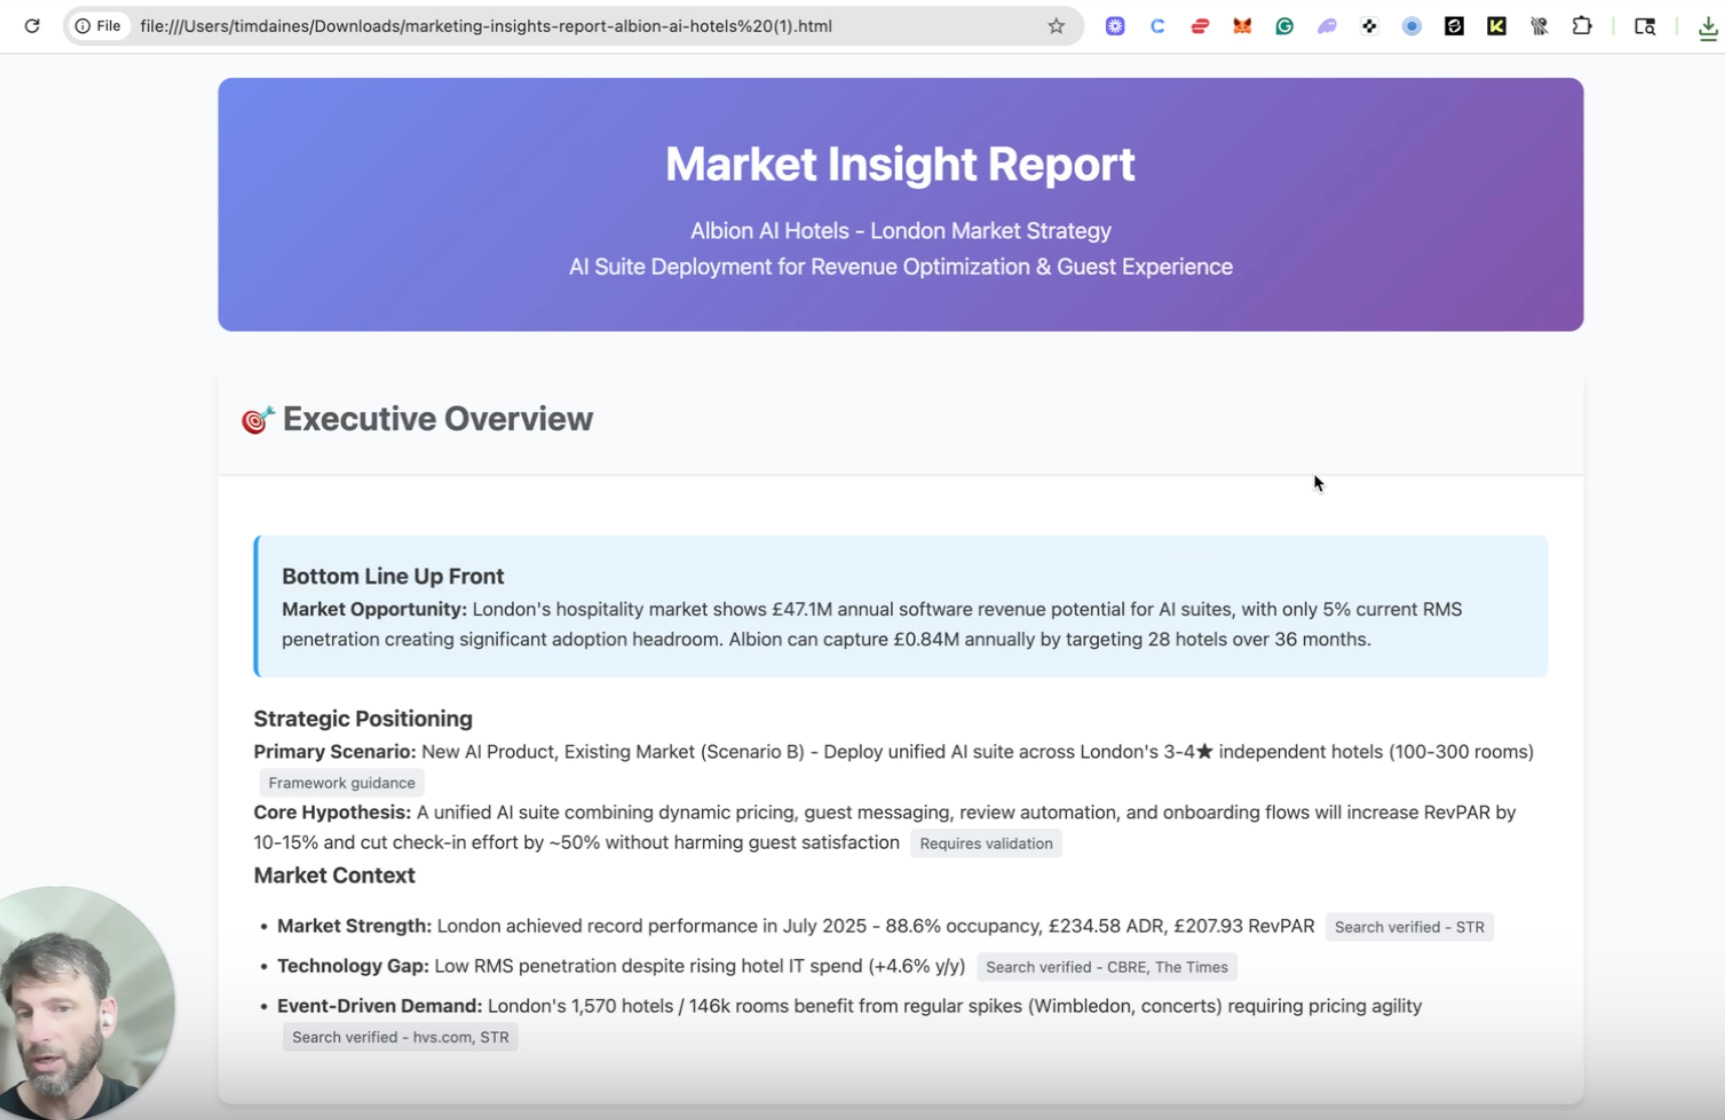
Task: Open the Phantom ghost extension icon
Action: (x=1327, y=26)
